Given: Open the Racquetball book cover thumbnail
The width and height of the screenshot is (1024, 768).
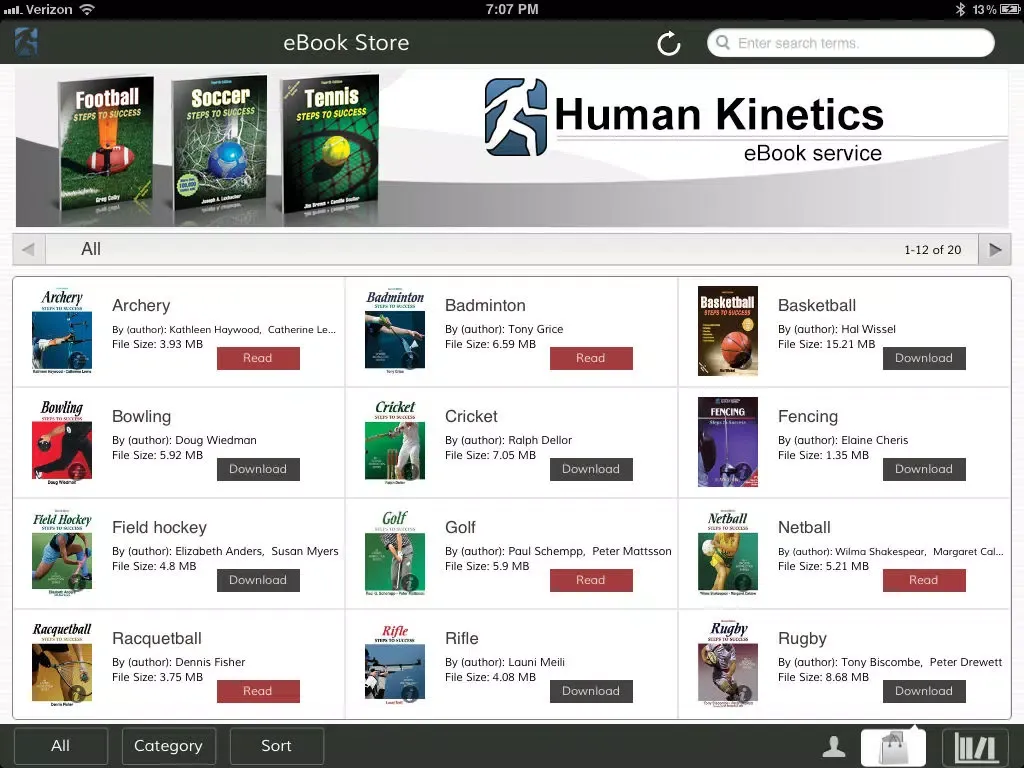Looking at the screenshot, I should (62, 664).
